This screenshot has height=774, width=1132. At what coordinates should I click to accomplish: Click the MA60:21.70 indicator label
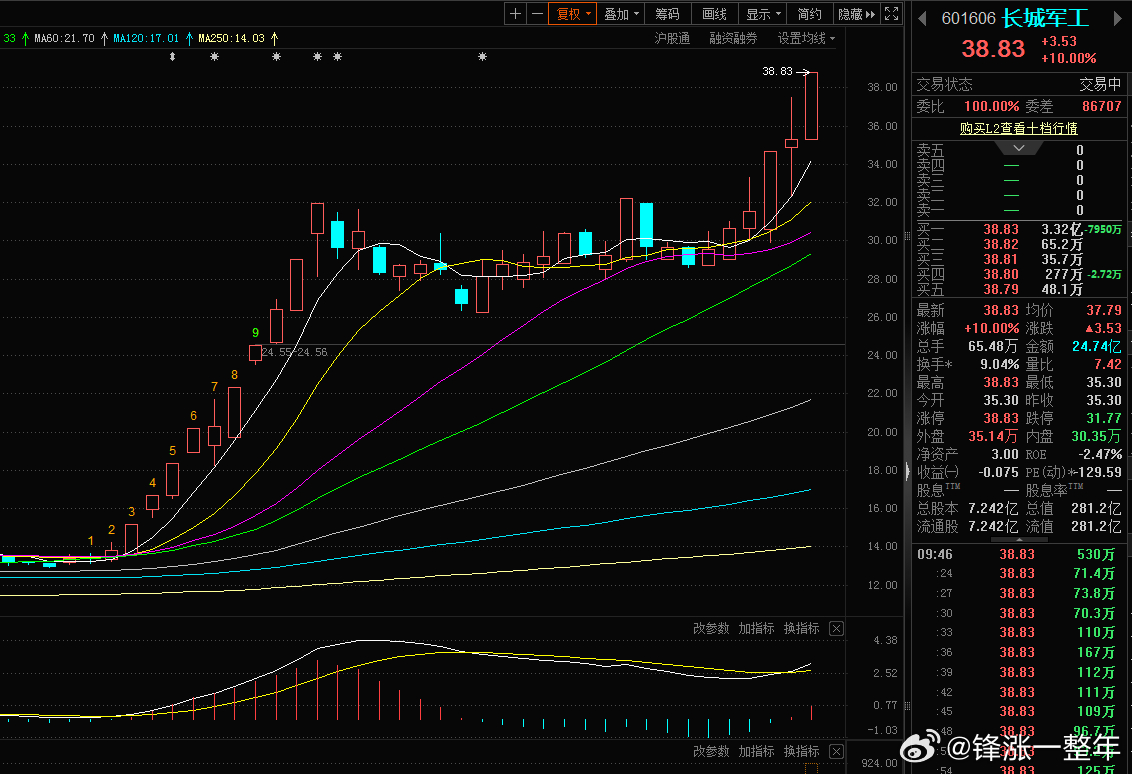64,38
